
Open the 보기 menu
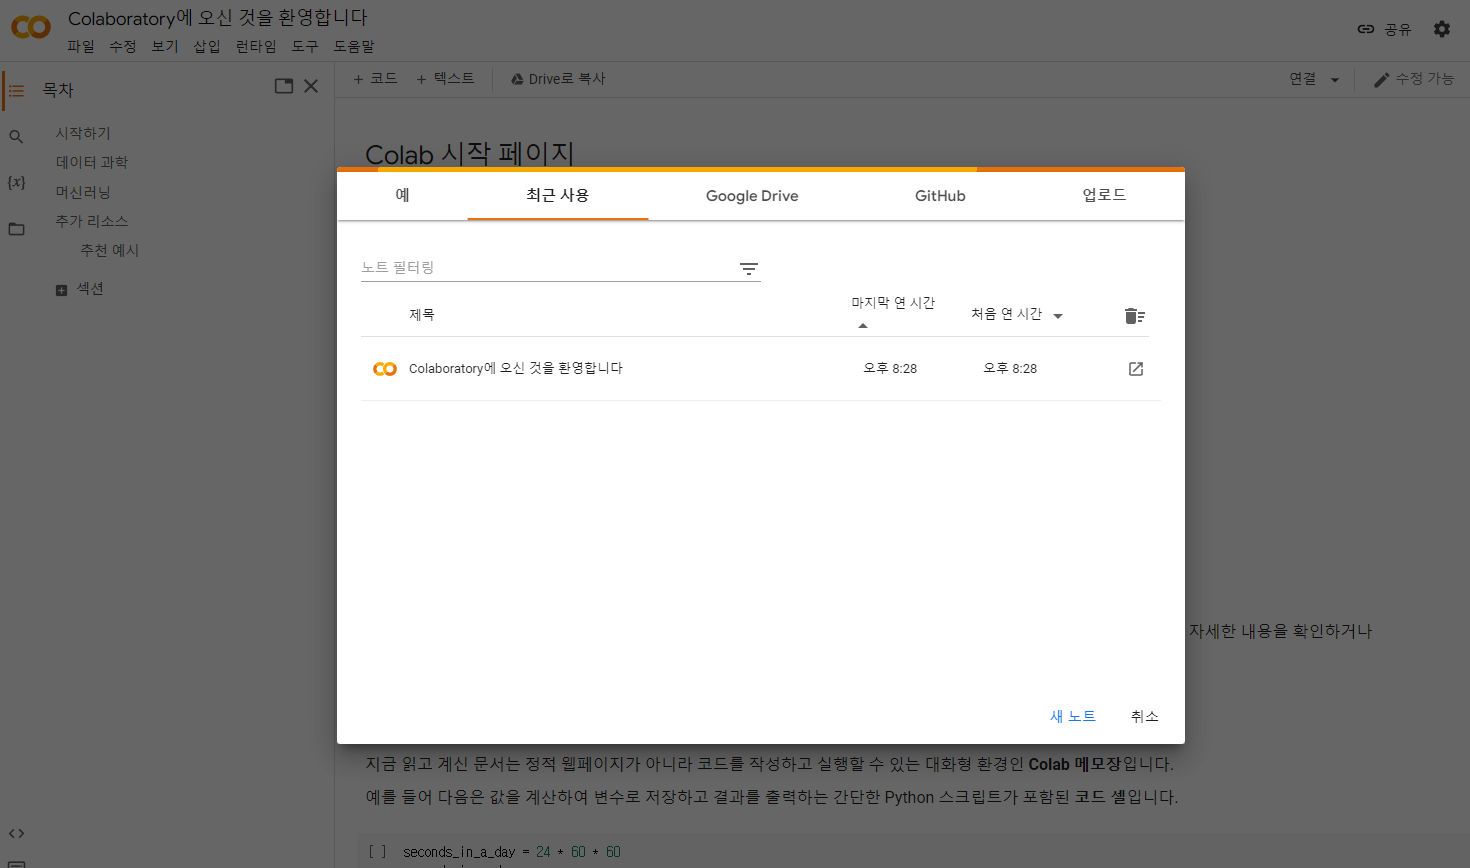(x=165, y=47)
